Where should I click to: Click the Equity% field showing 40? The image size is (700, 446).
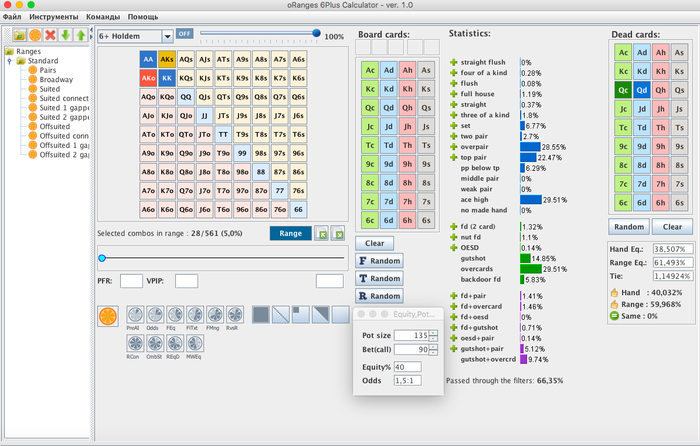[x=407, y=367]
